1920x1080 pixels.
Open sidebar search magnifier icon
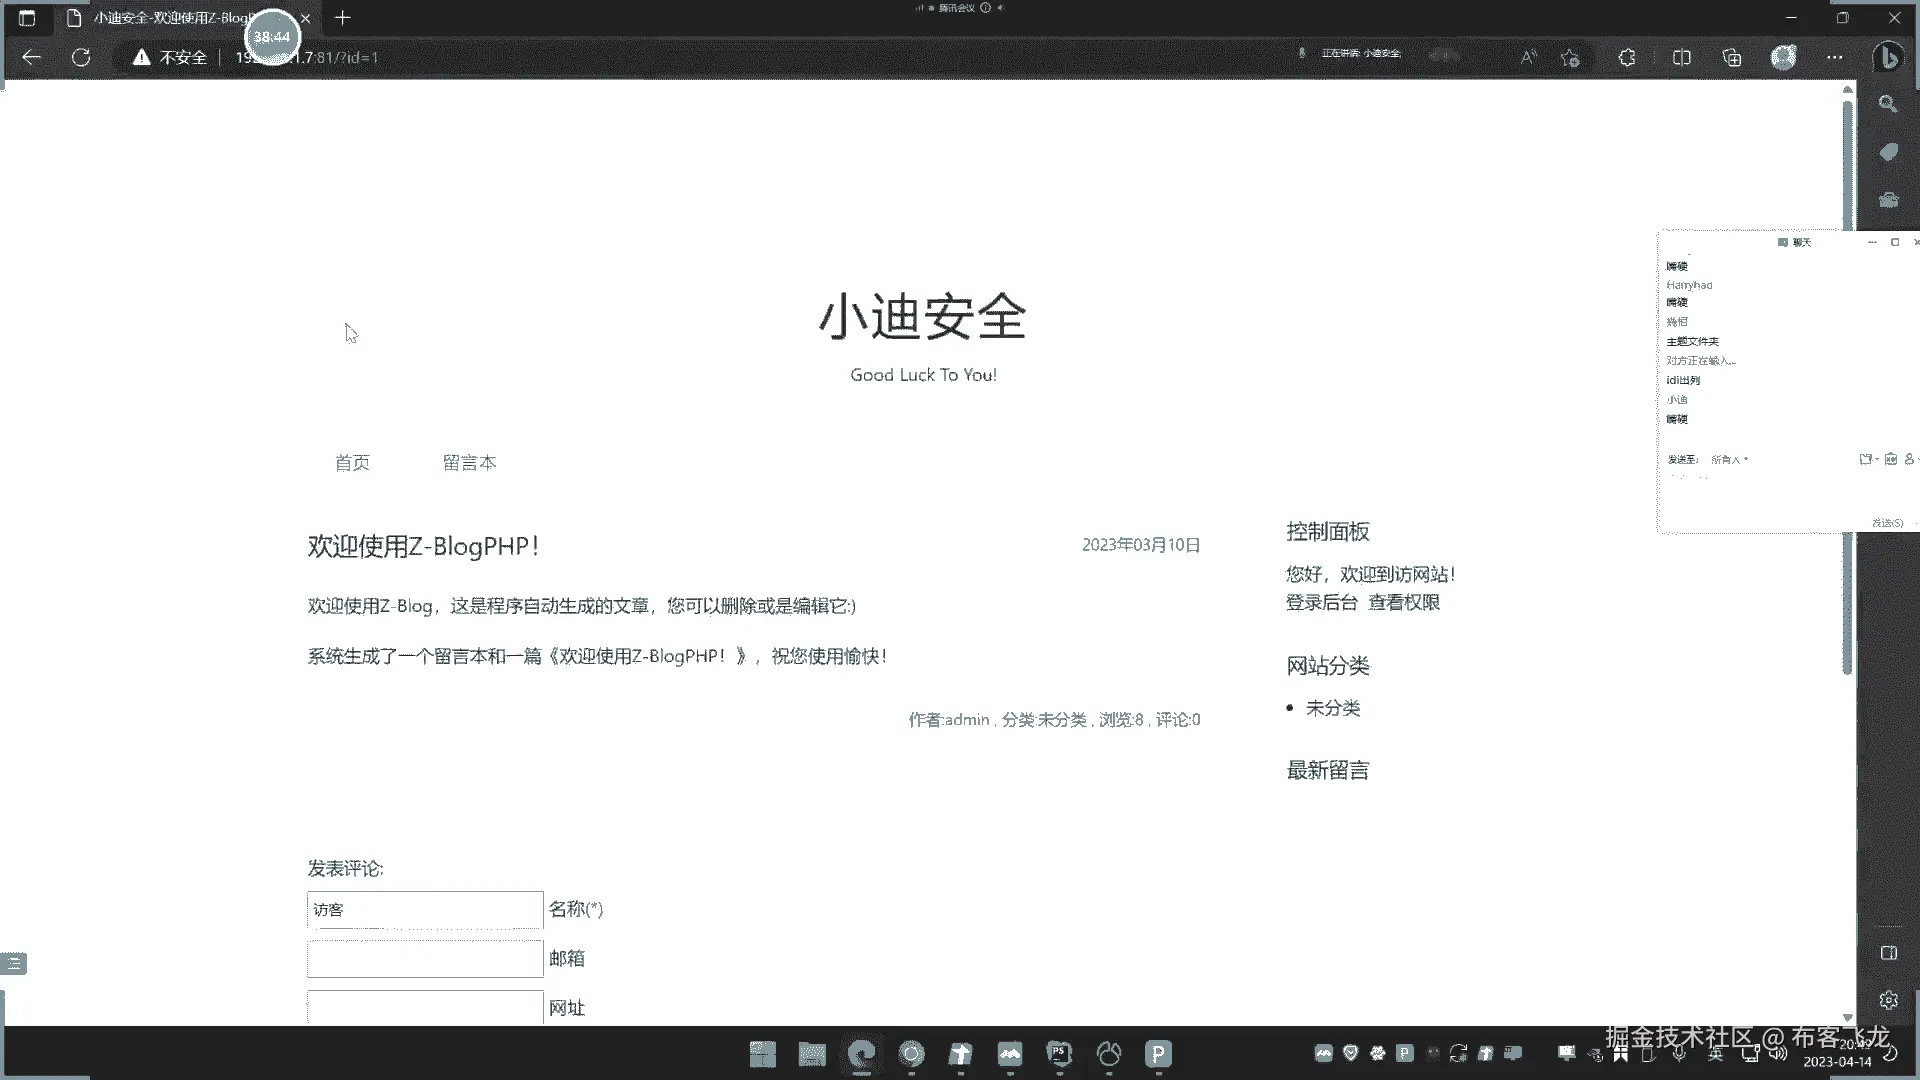(1888, 104)
